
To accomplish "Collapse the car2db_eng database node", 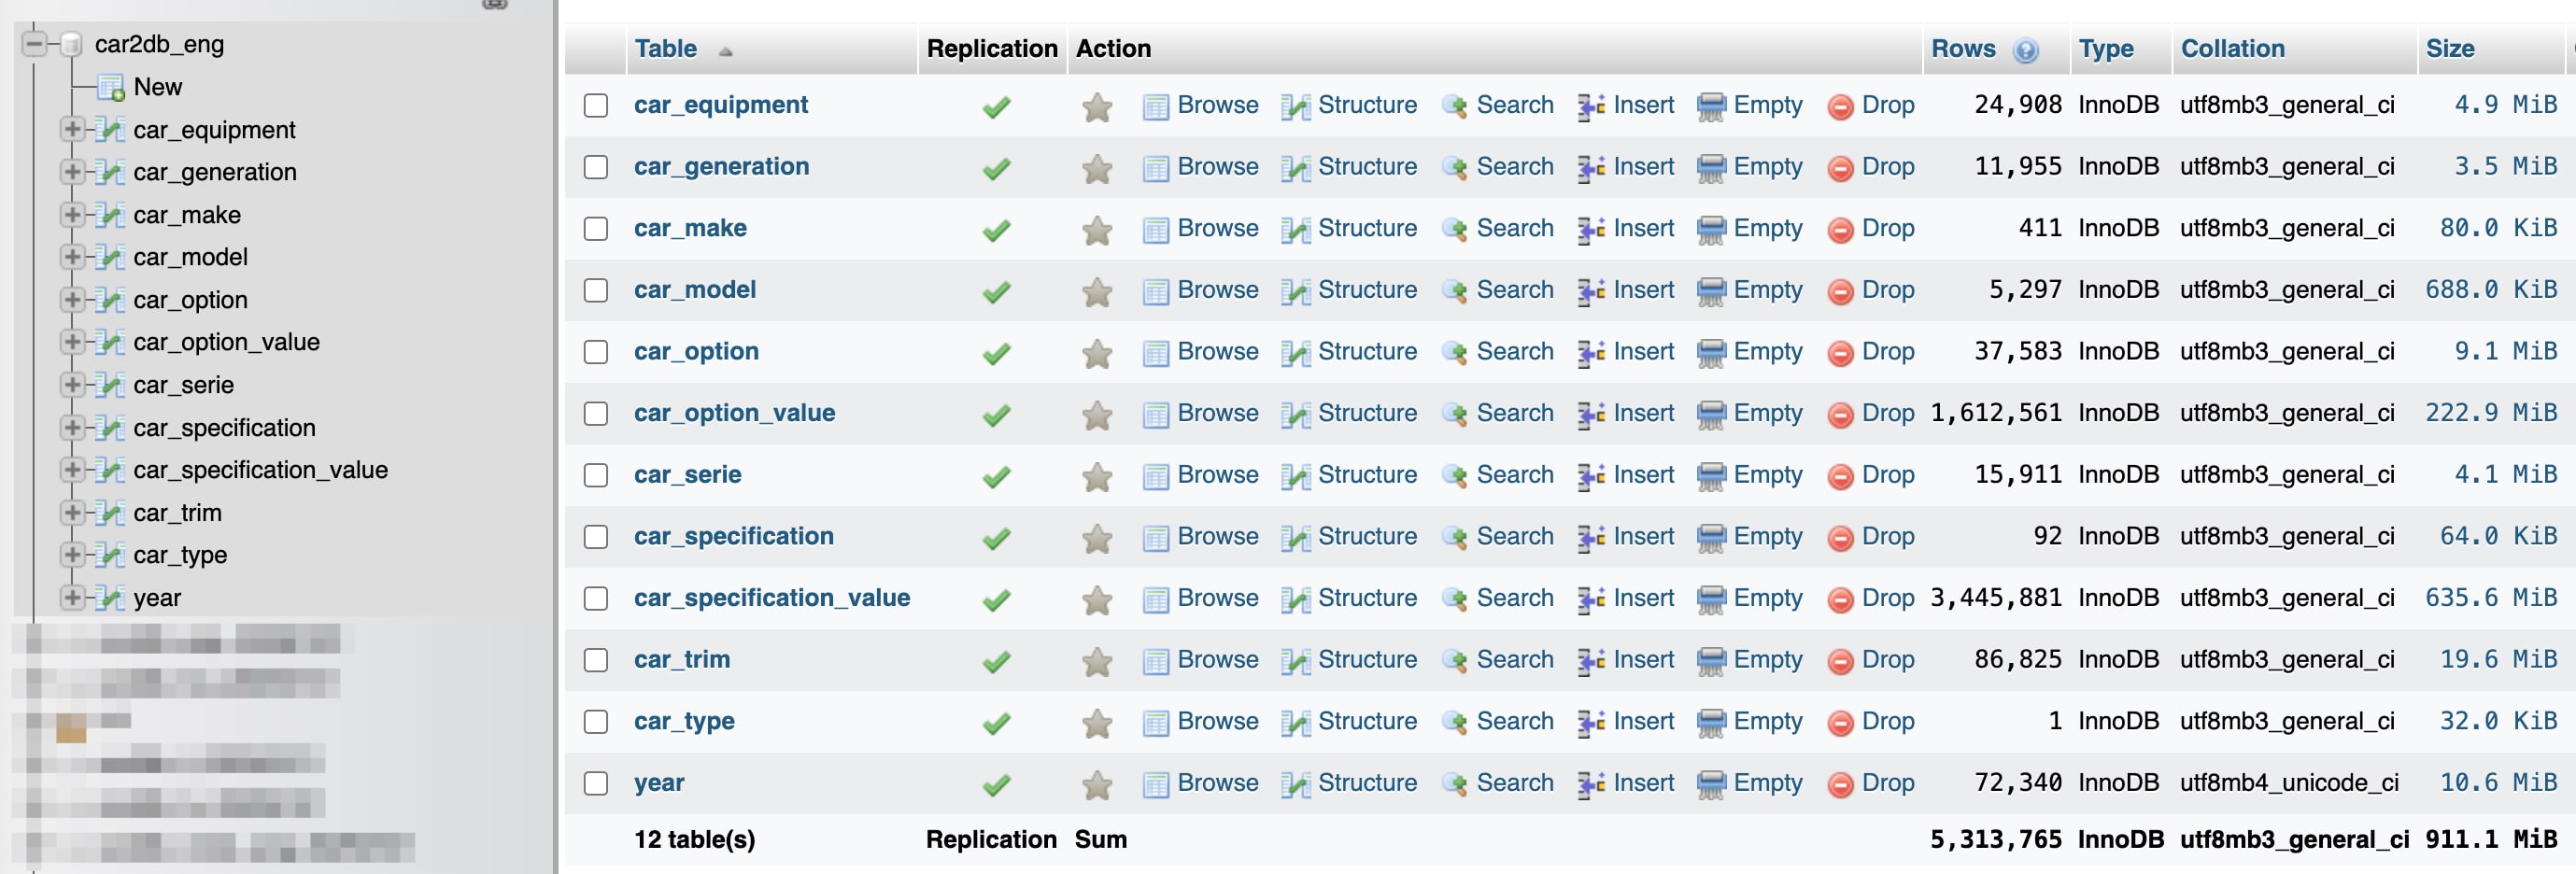I will click(x=35, y=44).
